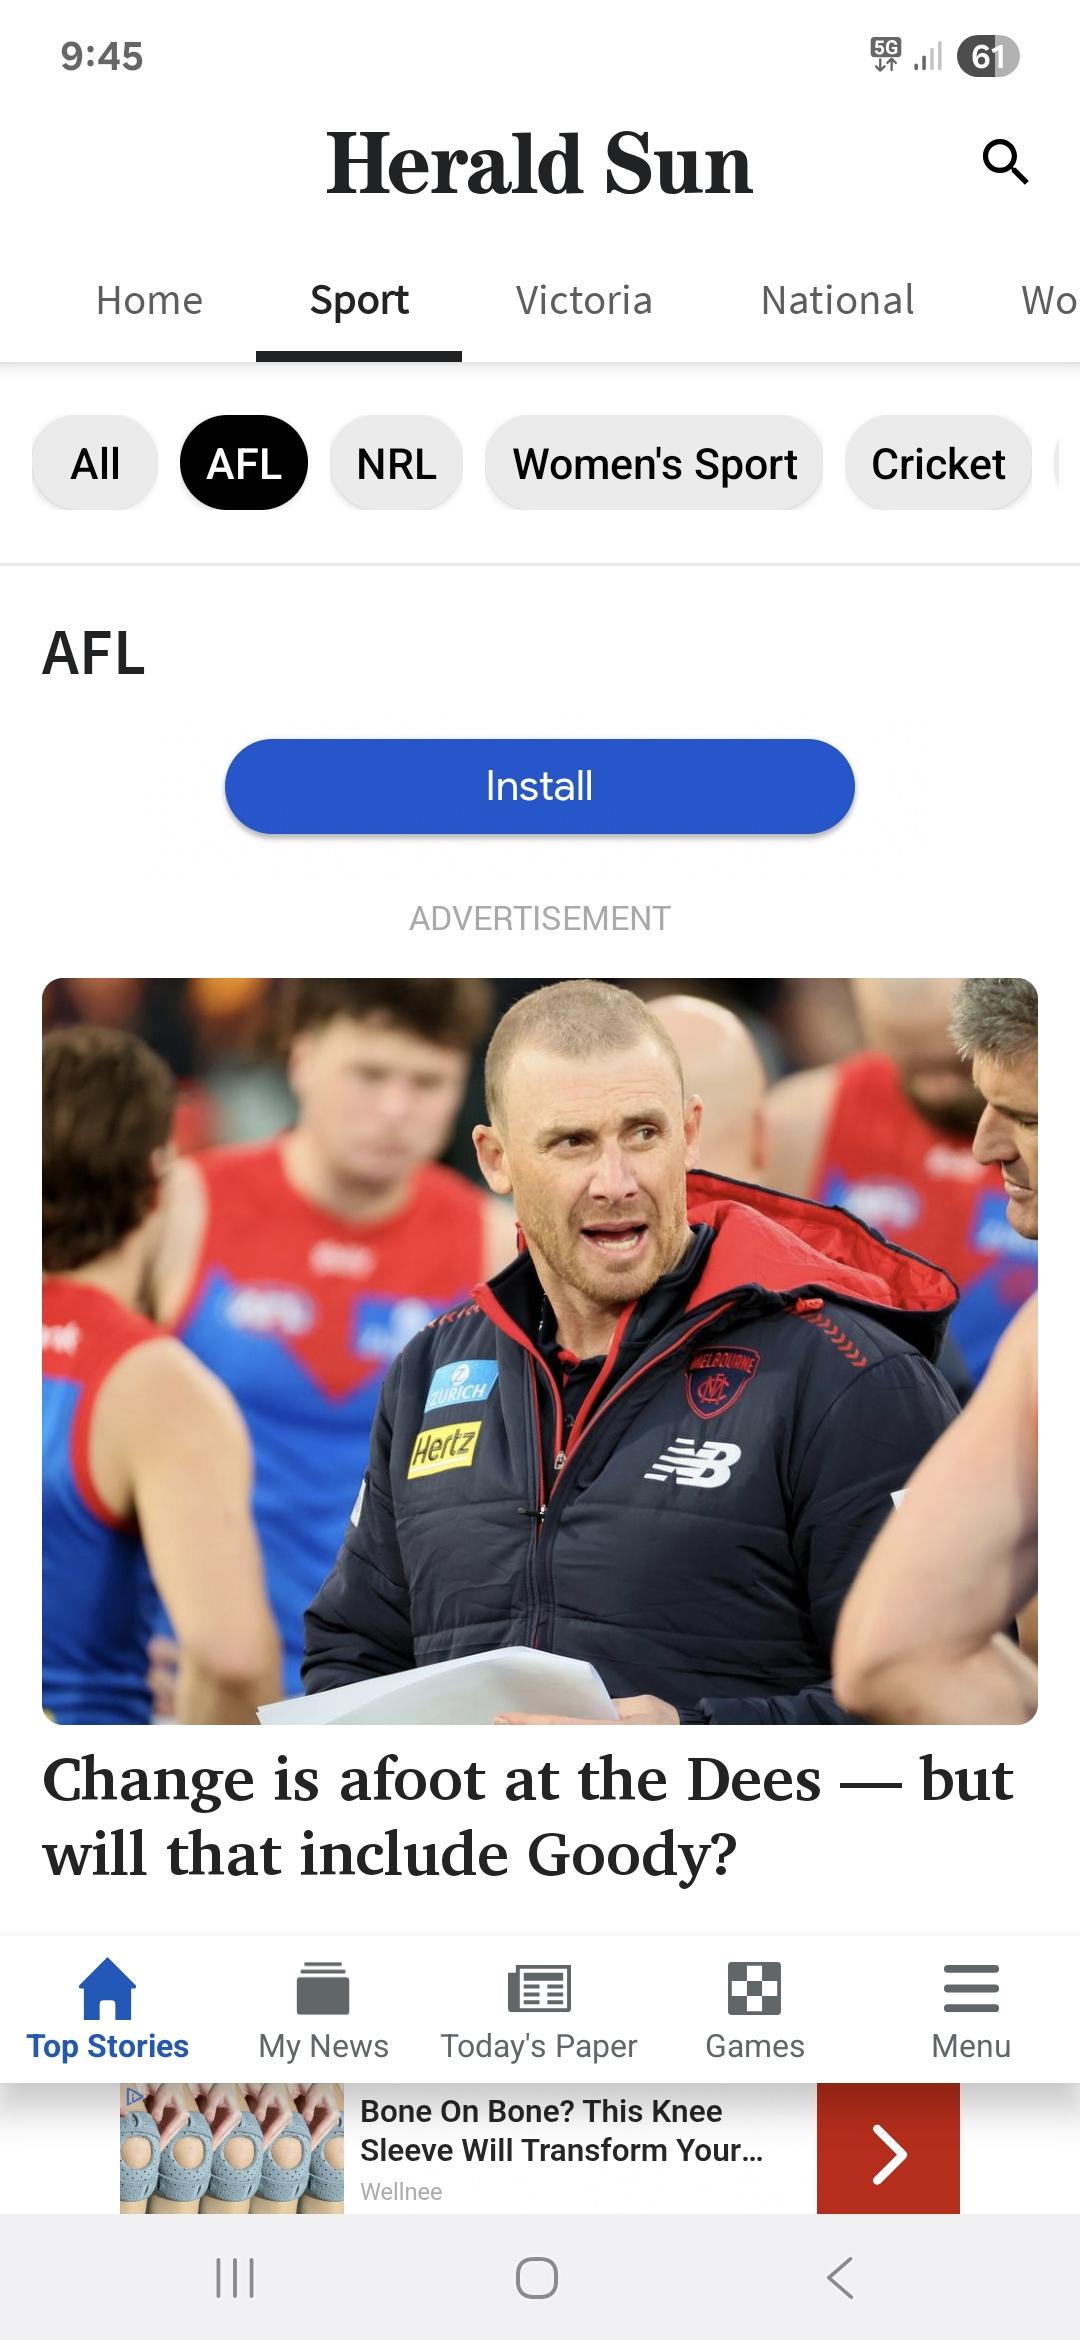Select the All sport filter chip

95,463
